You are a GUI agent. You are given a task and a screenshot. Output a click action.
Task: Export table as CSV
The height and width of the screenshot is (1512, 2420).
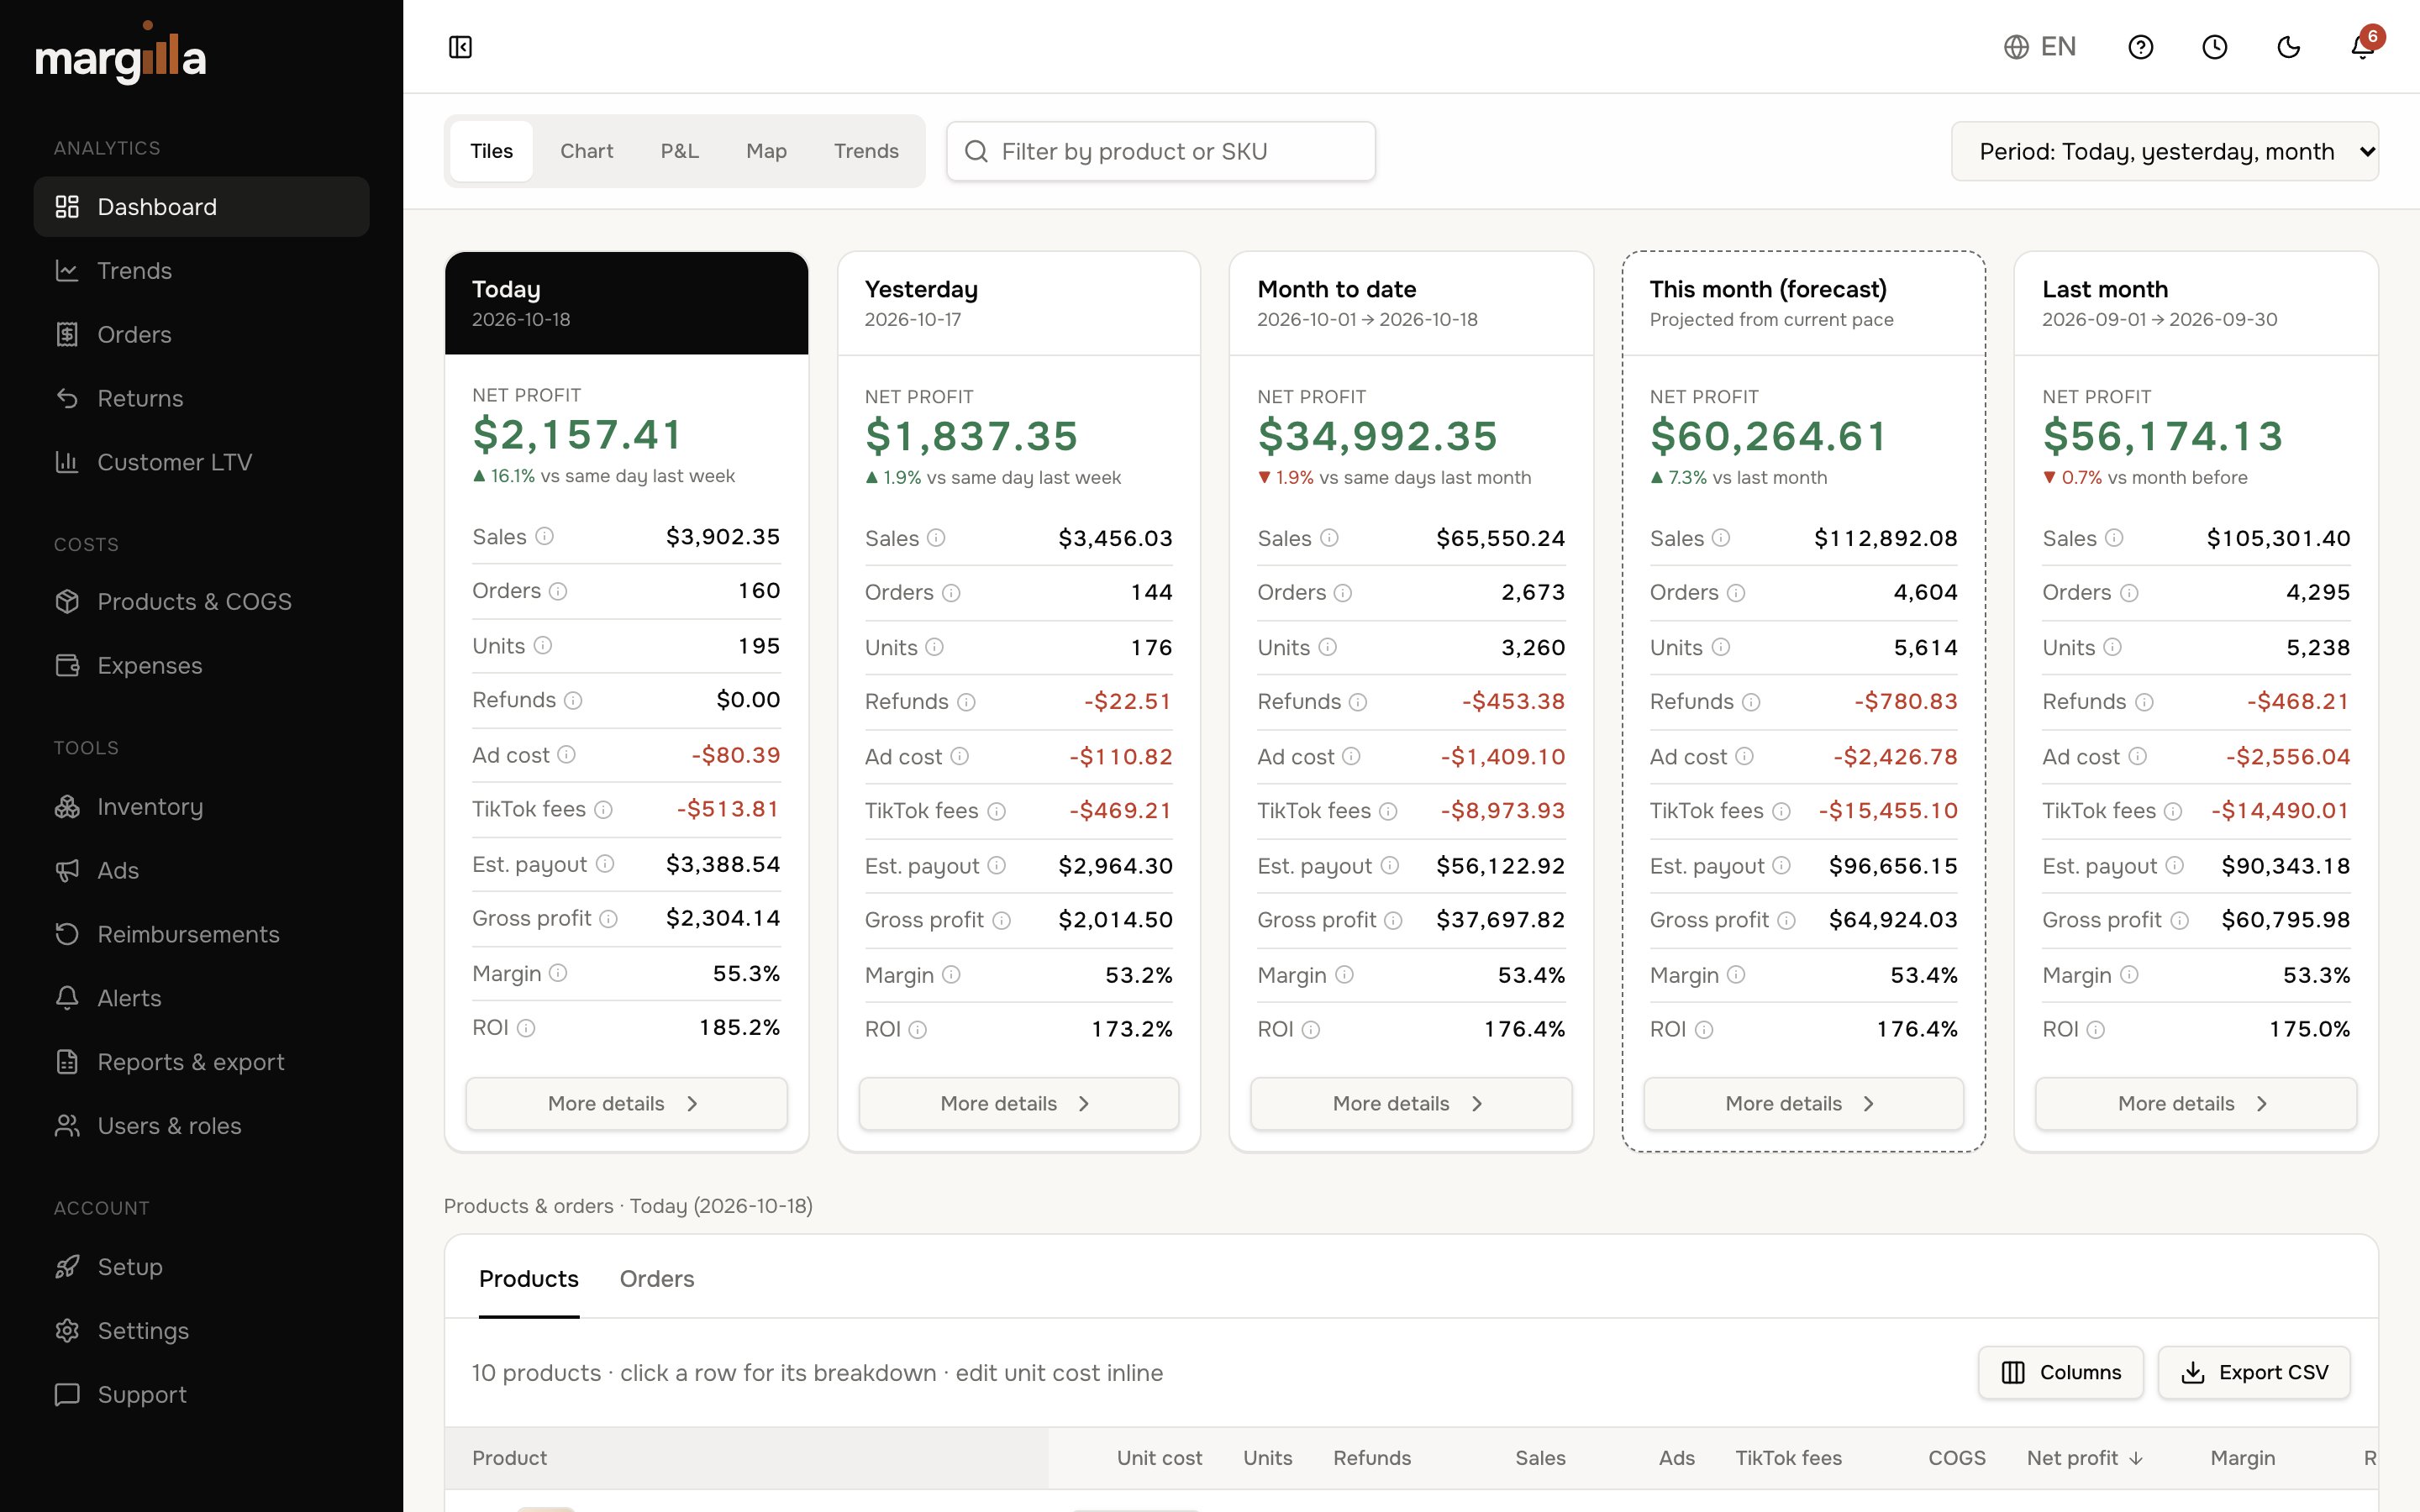pos(2254,1372)
